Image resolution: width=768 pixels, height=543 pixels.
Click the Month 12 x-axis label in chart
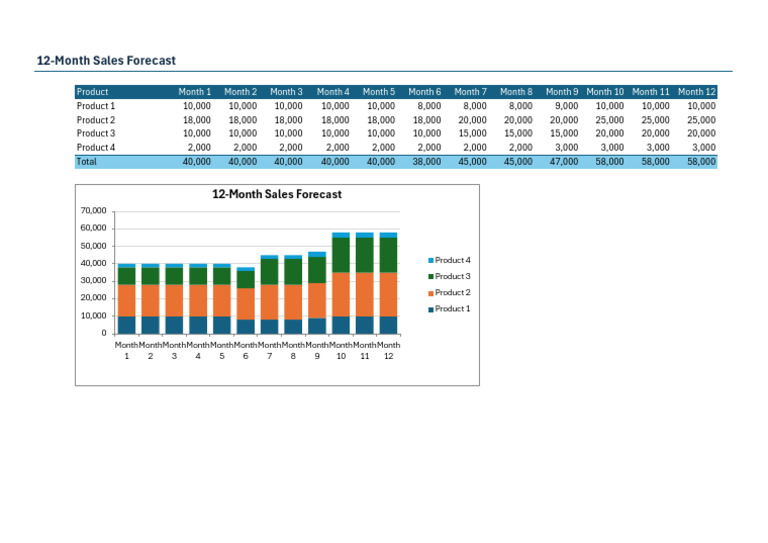pyautogui.click(x=388, y=351)
